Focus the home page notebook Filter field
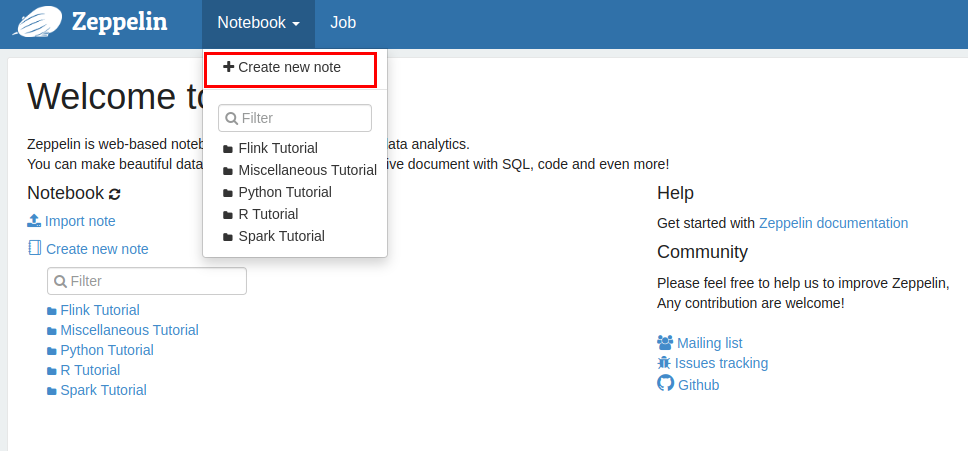This screenshot has height=451, width=968. point(147,281)
